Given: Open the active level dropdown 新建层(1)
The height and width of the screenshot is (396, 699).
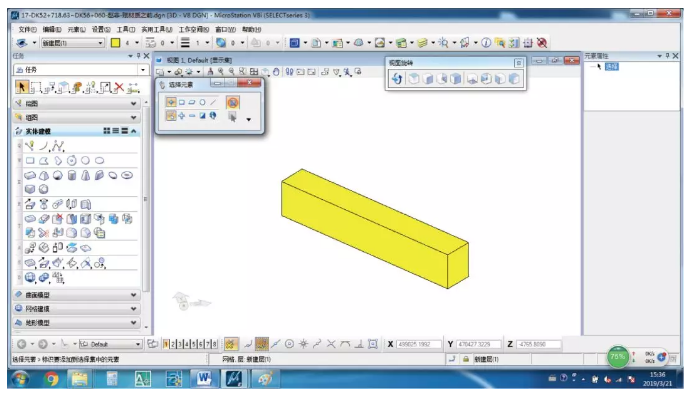Looking at the screenshot, I should pyautogui.click(x=73, y=43).
